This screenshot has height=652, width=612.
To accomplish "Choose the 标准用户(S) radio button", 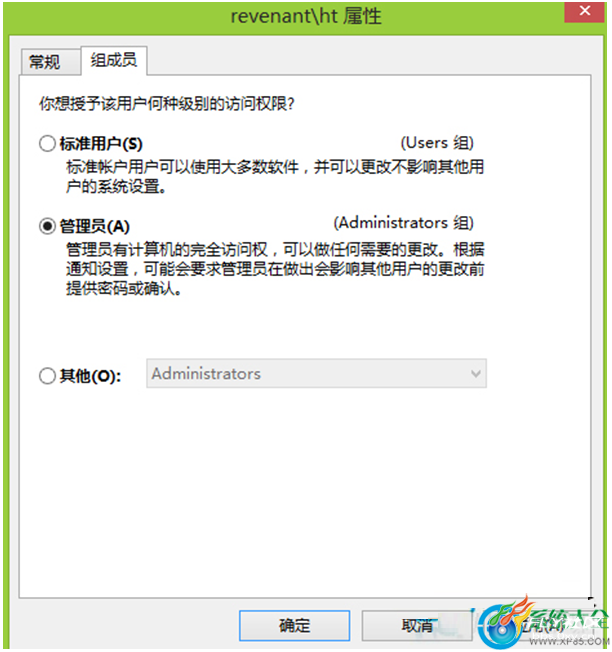I will tap(47, 144).
